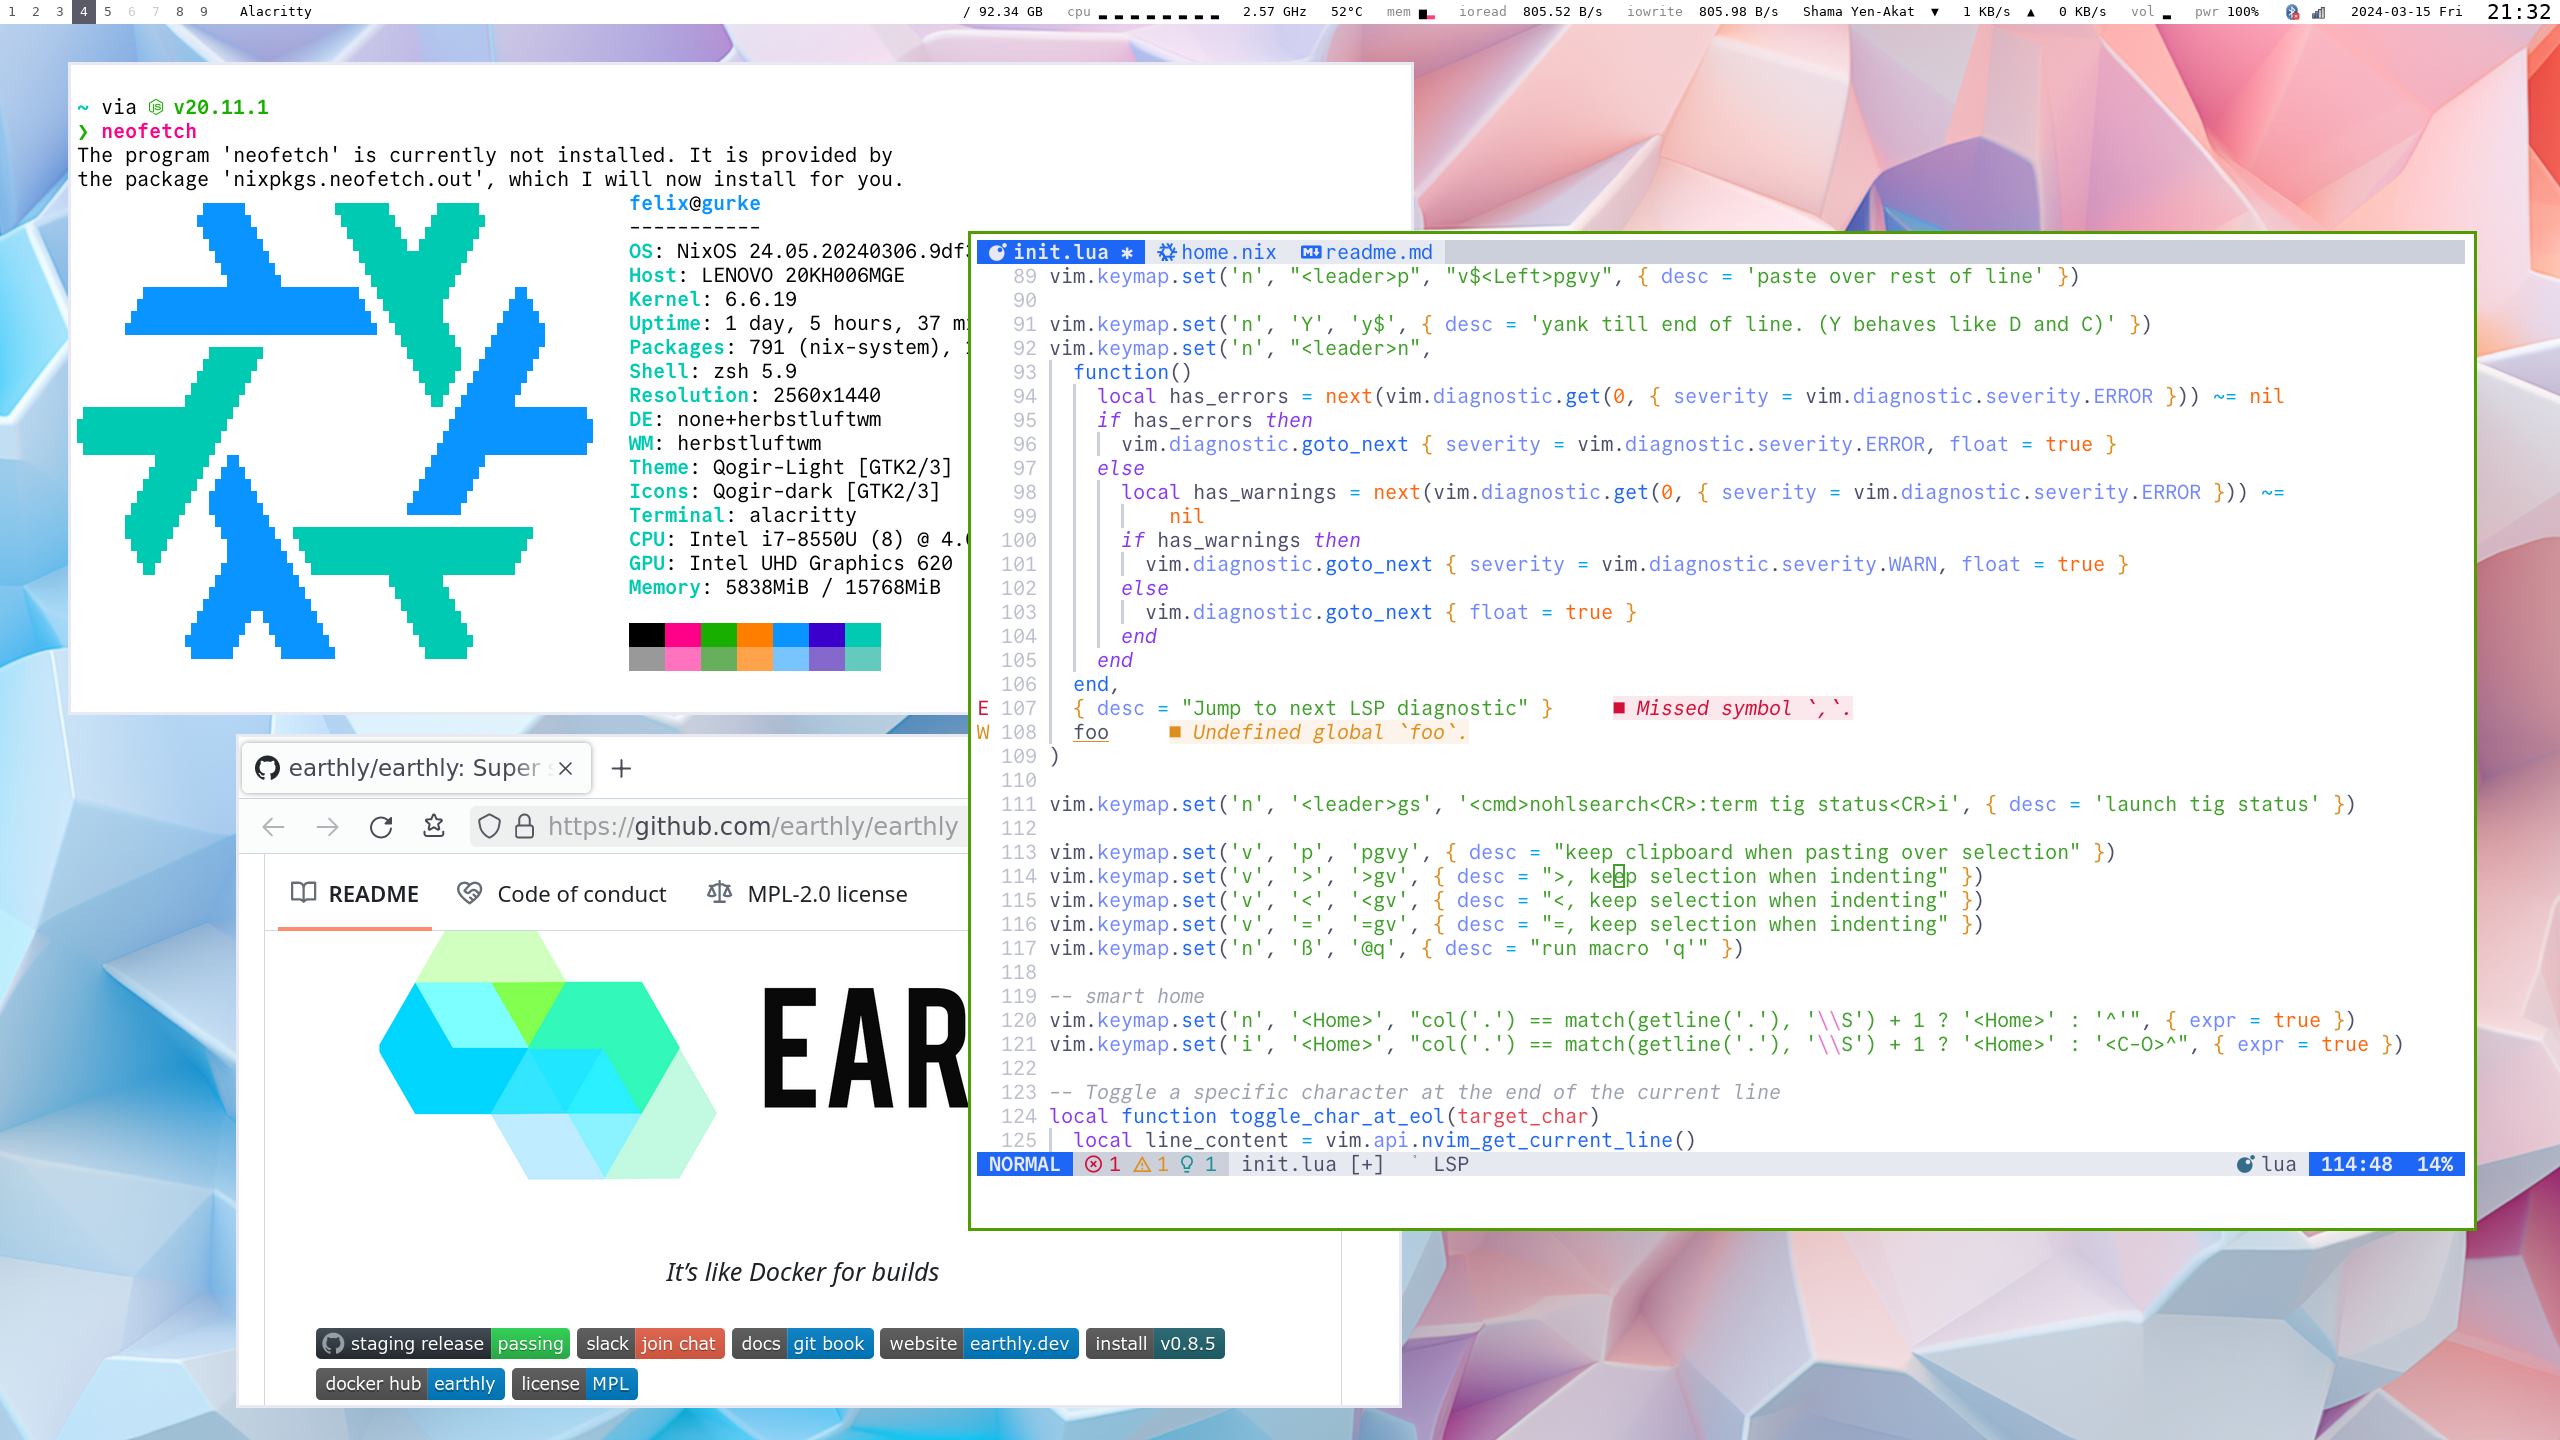2560x1440 pixels.
Task: Click the hint lightbulb icon in statusline
Action: tap(1187, 1164)
